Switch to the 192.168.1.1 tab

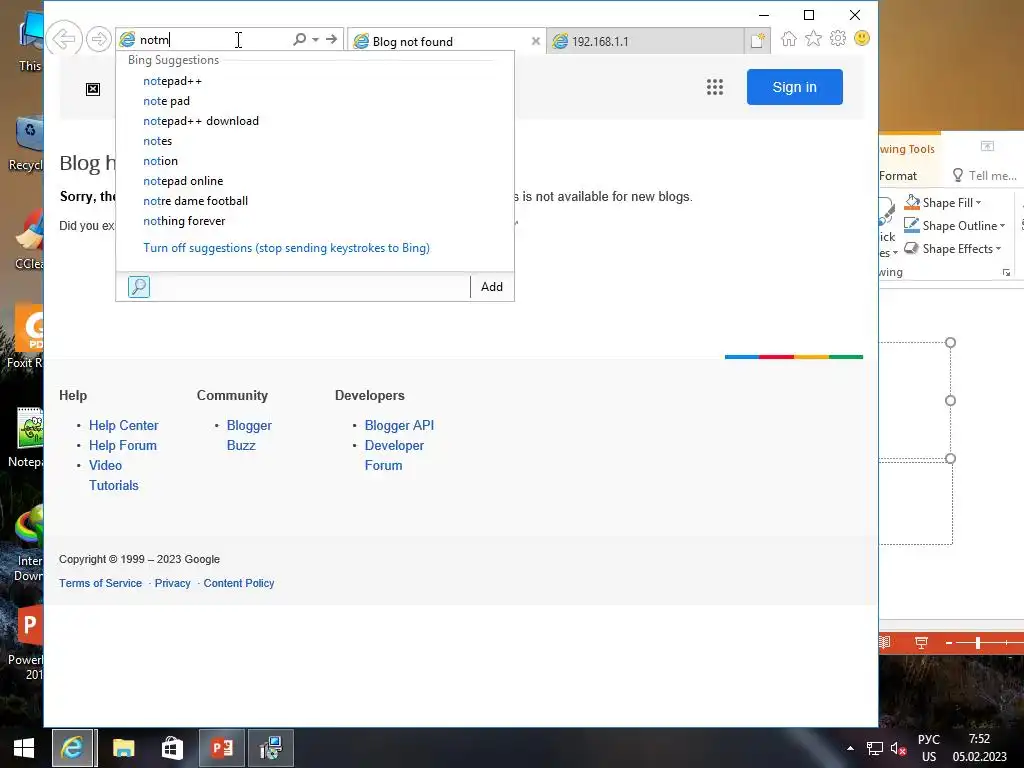645,41
